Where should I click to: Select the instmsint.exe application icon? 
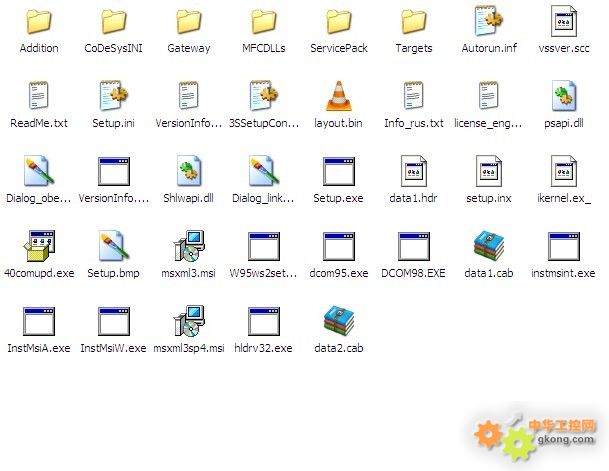(x=564, y=246)
